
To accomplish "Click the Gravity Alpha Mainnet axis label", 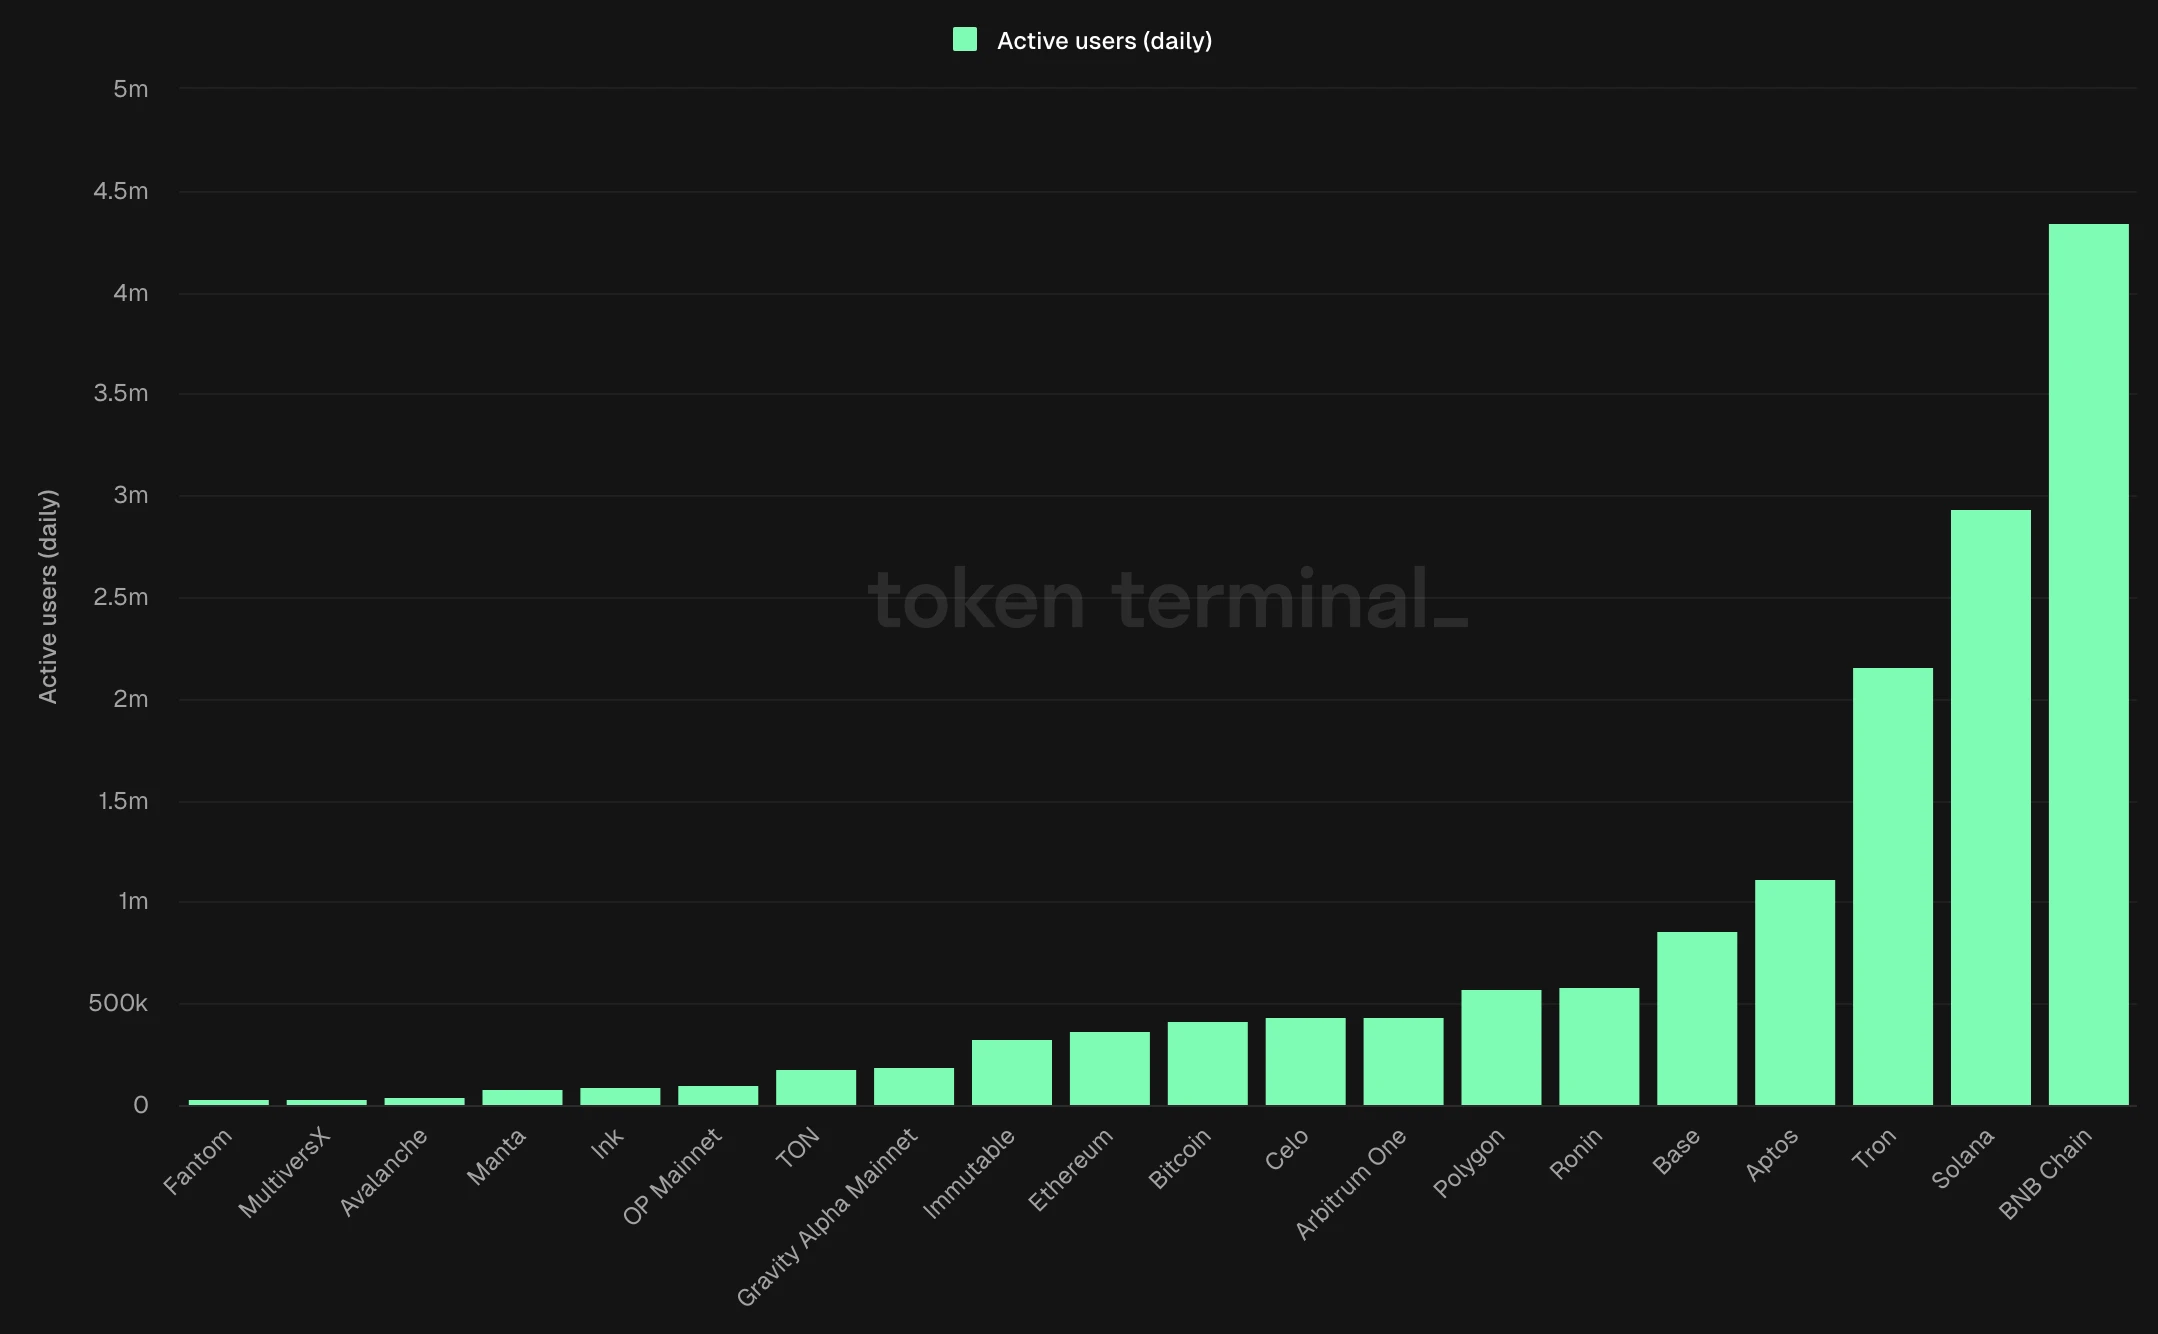I will point(828,1216).
